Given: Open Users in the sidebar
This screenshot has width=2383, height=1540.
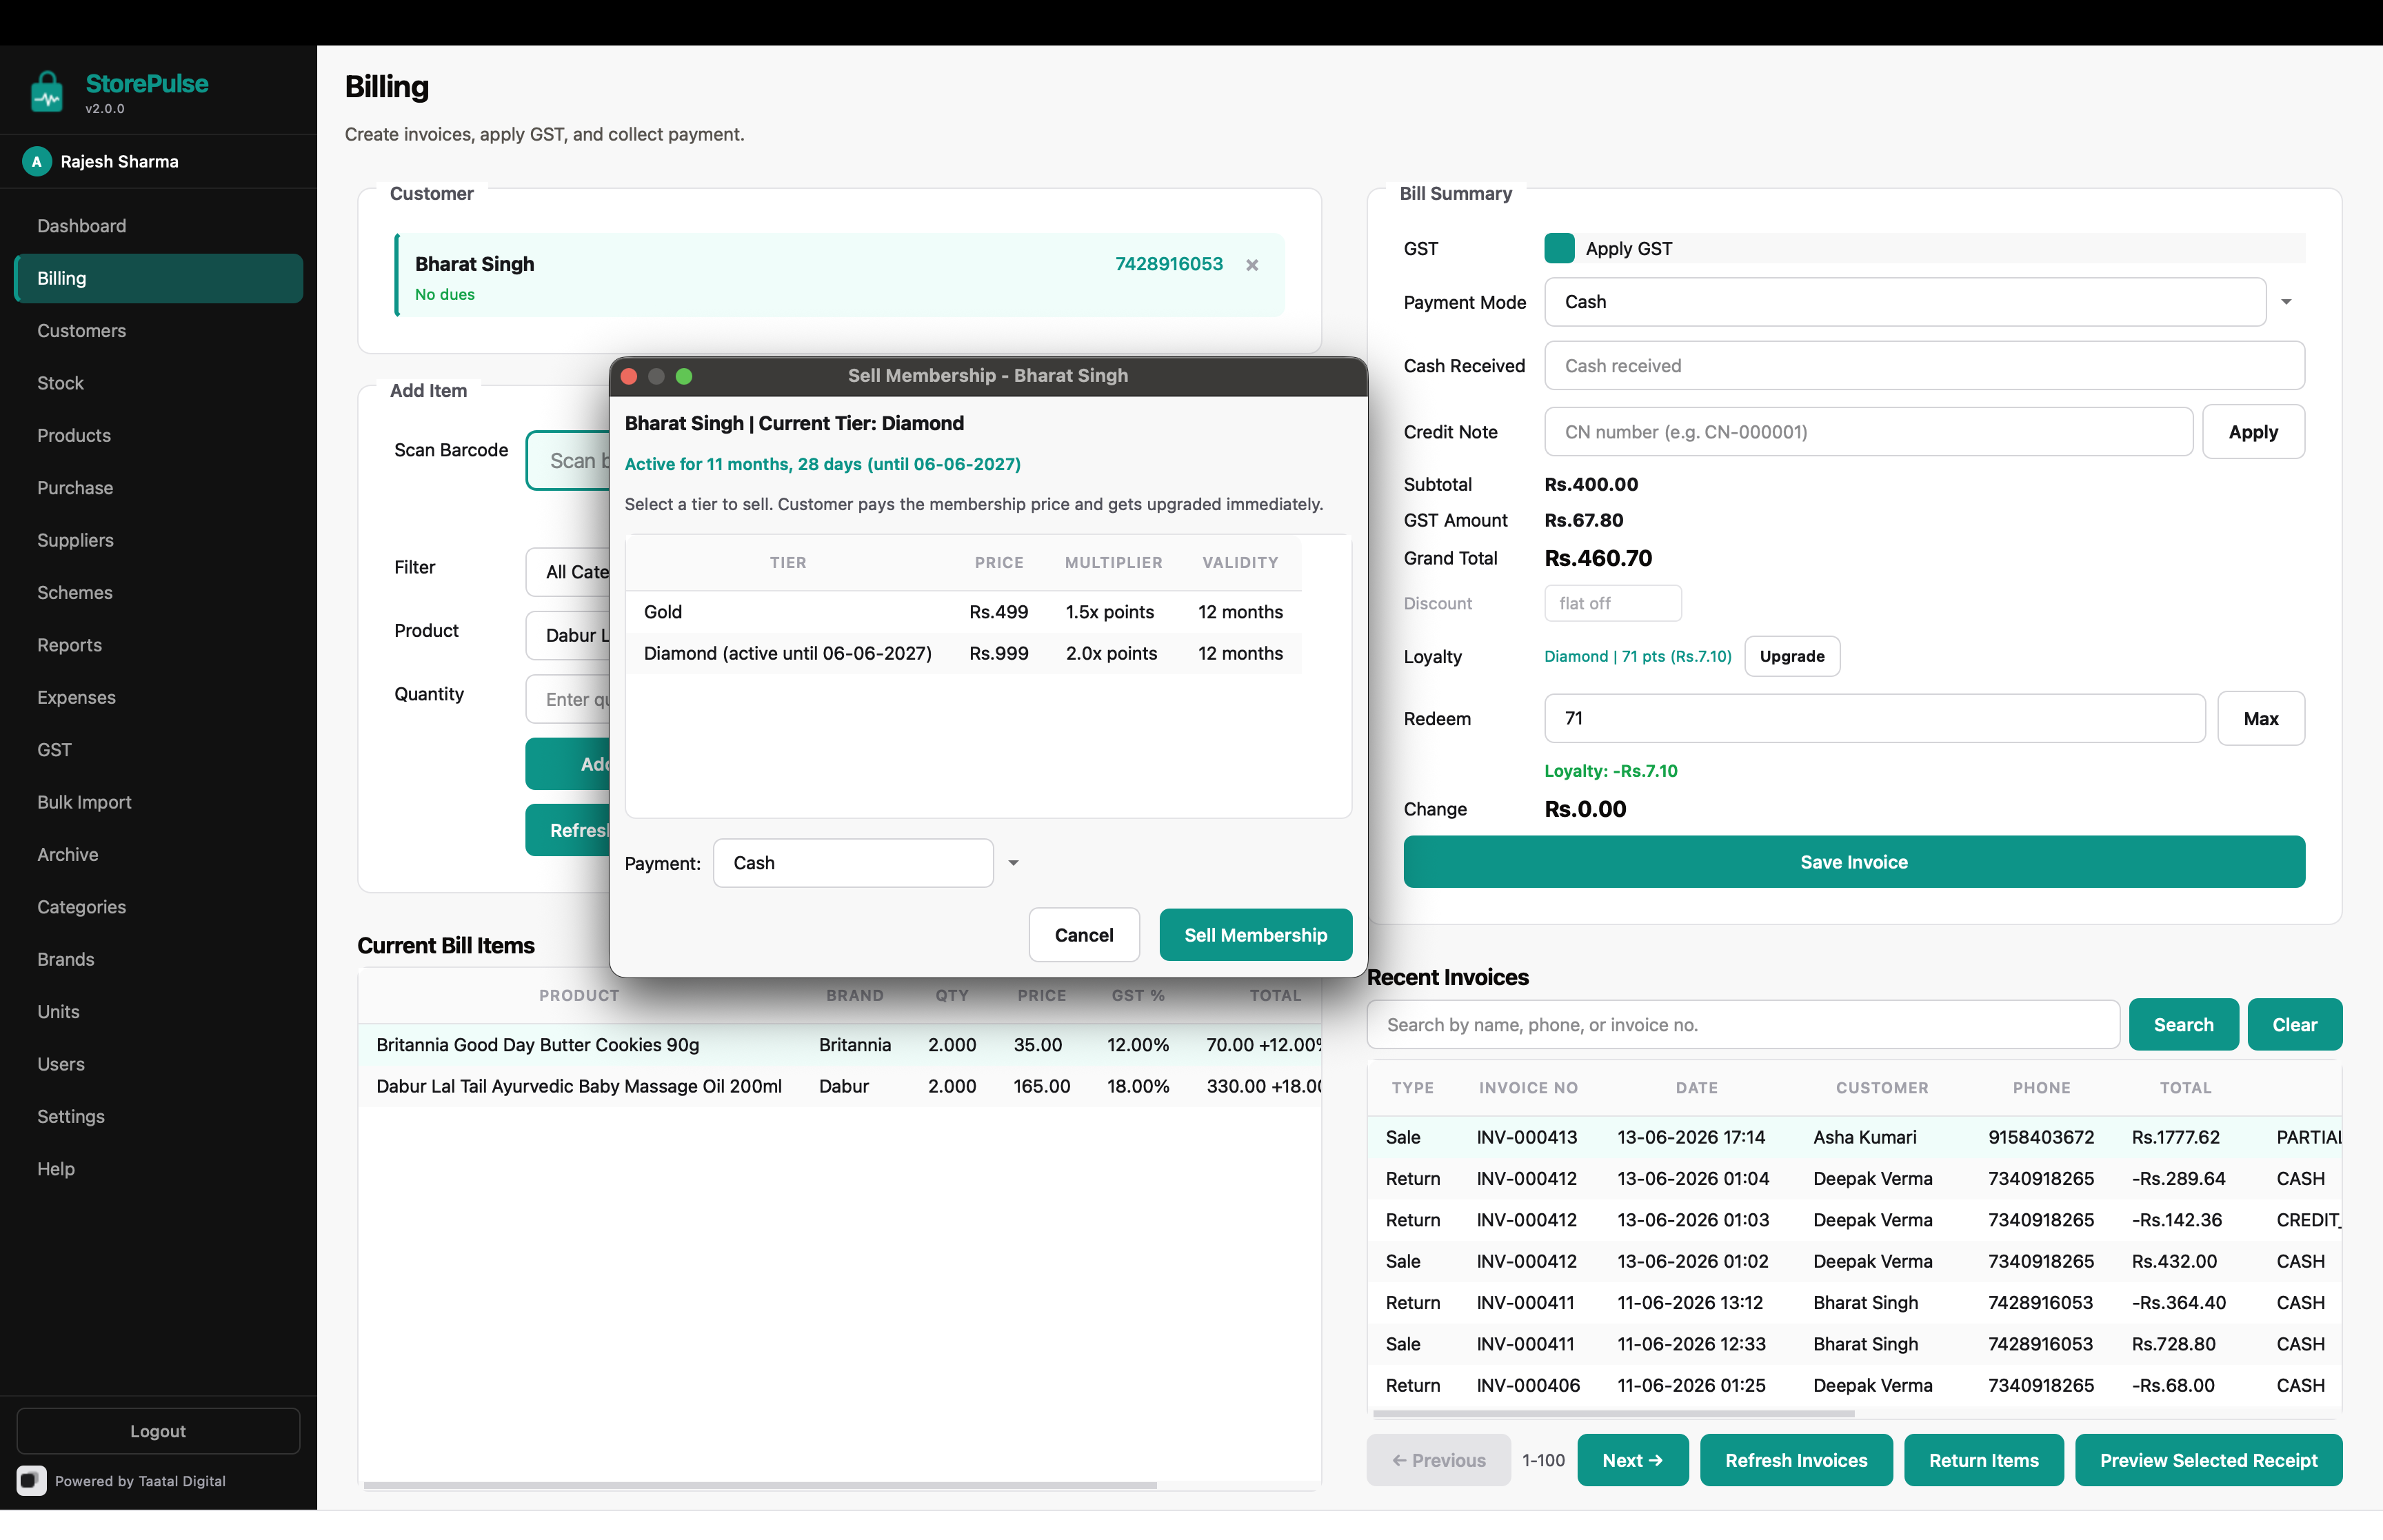Looking at the screenshot, I should pyautogui.click(x=158, y=1064).
